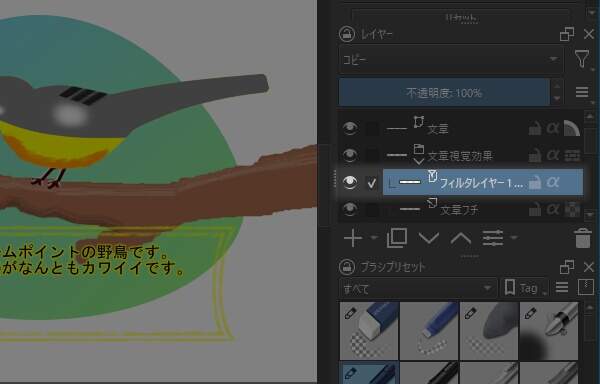The image size is (600, 384).
Task: Uncheck the フィルタレイヤー 1 layer checkbox
Action: 372,183
